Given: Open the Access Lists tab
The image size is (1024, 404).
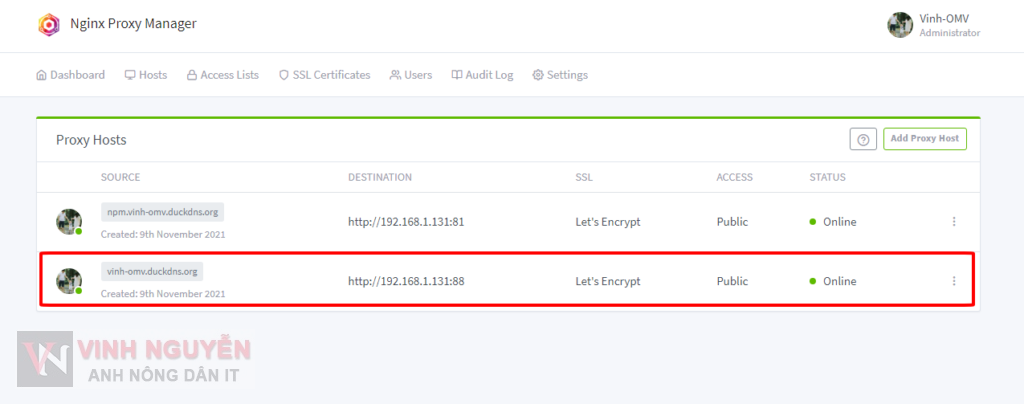Looking at the screenshot, I should 223,75.
